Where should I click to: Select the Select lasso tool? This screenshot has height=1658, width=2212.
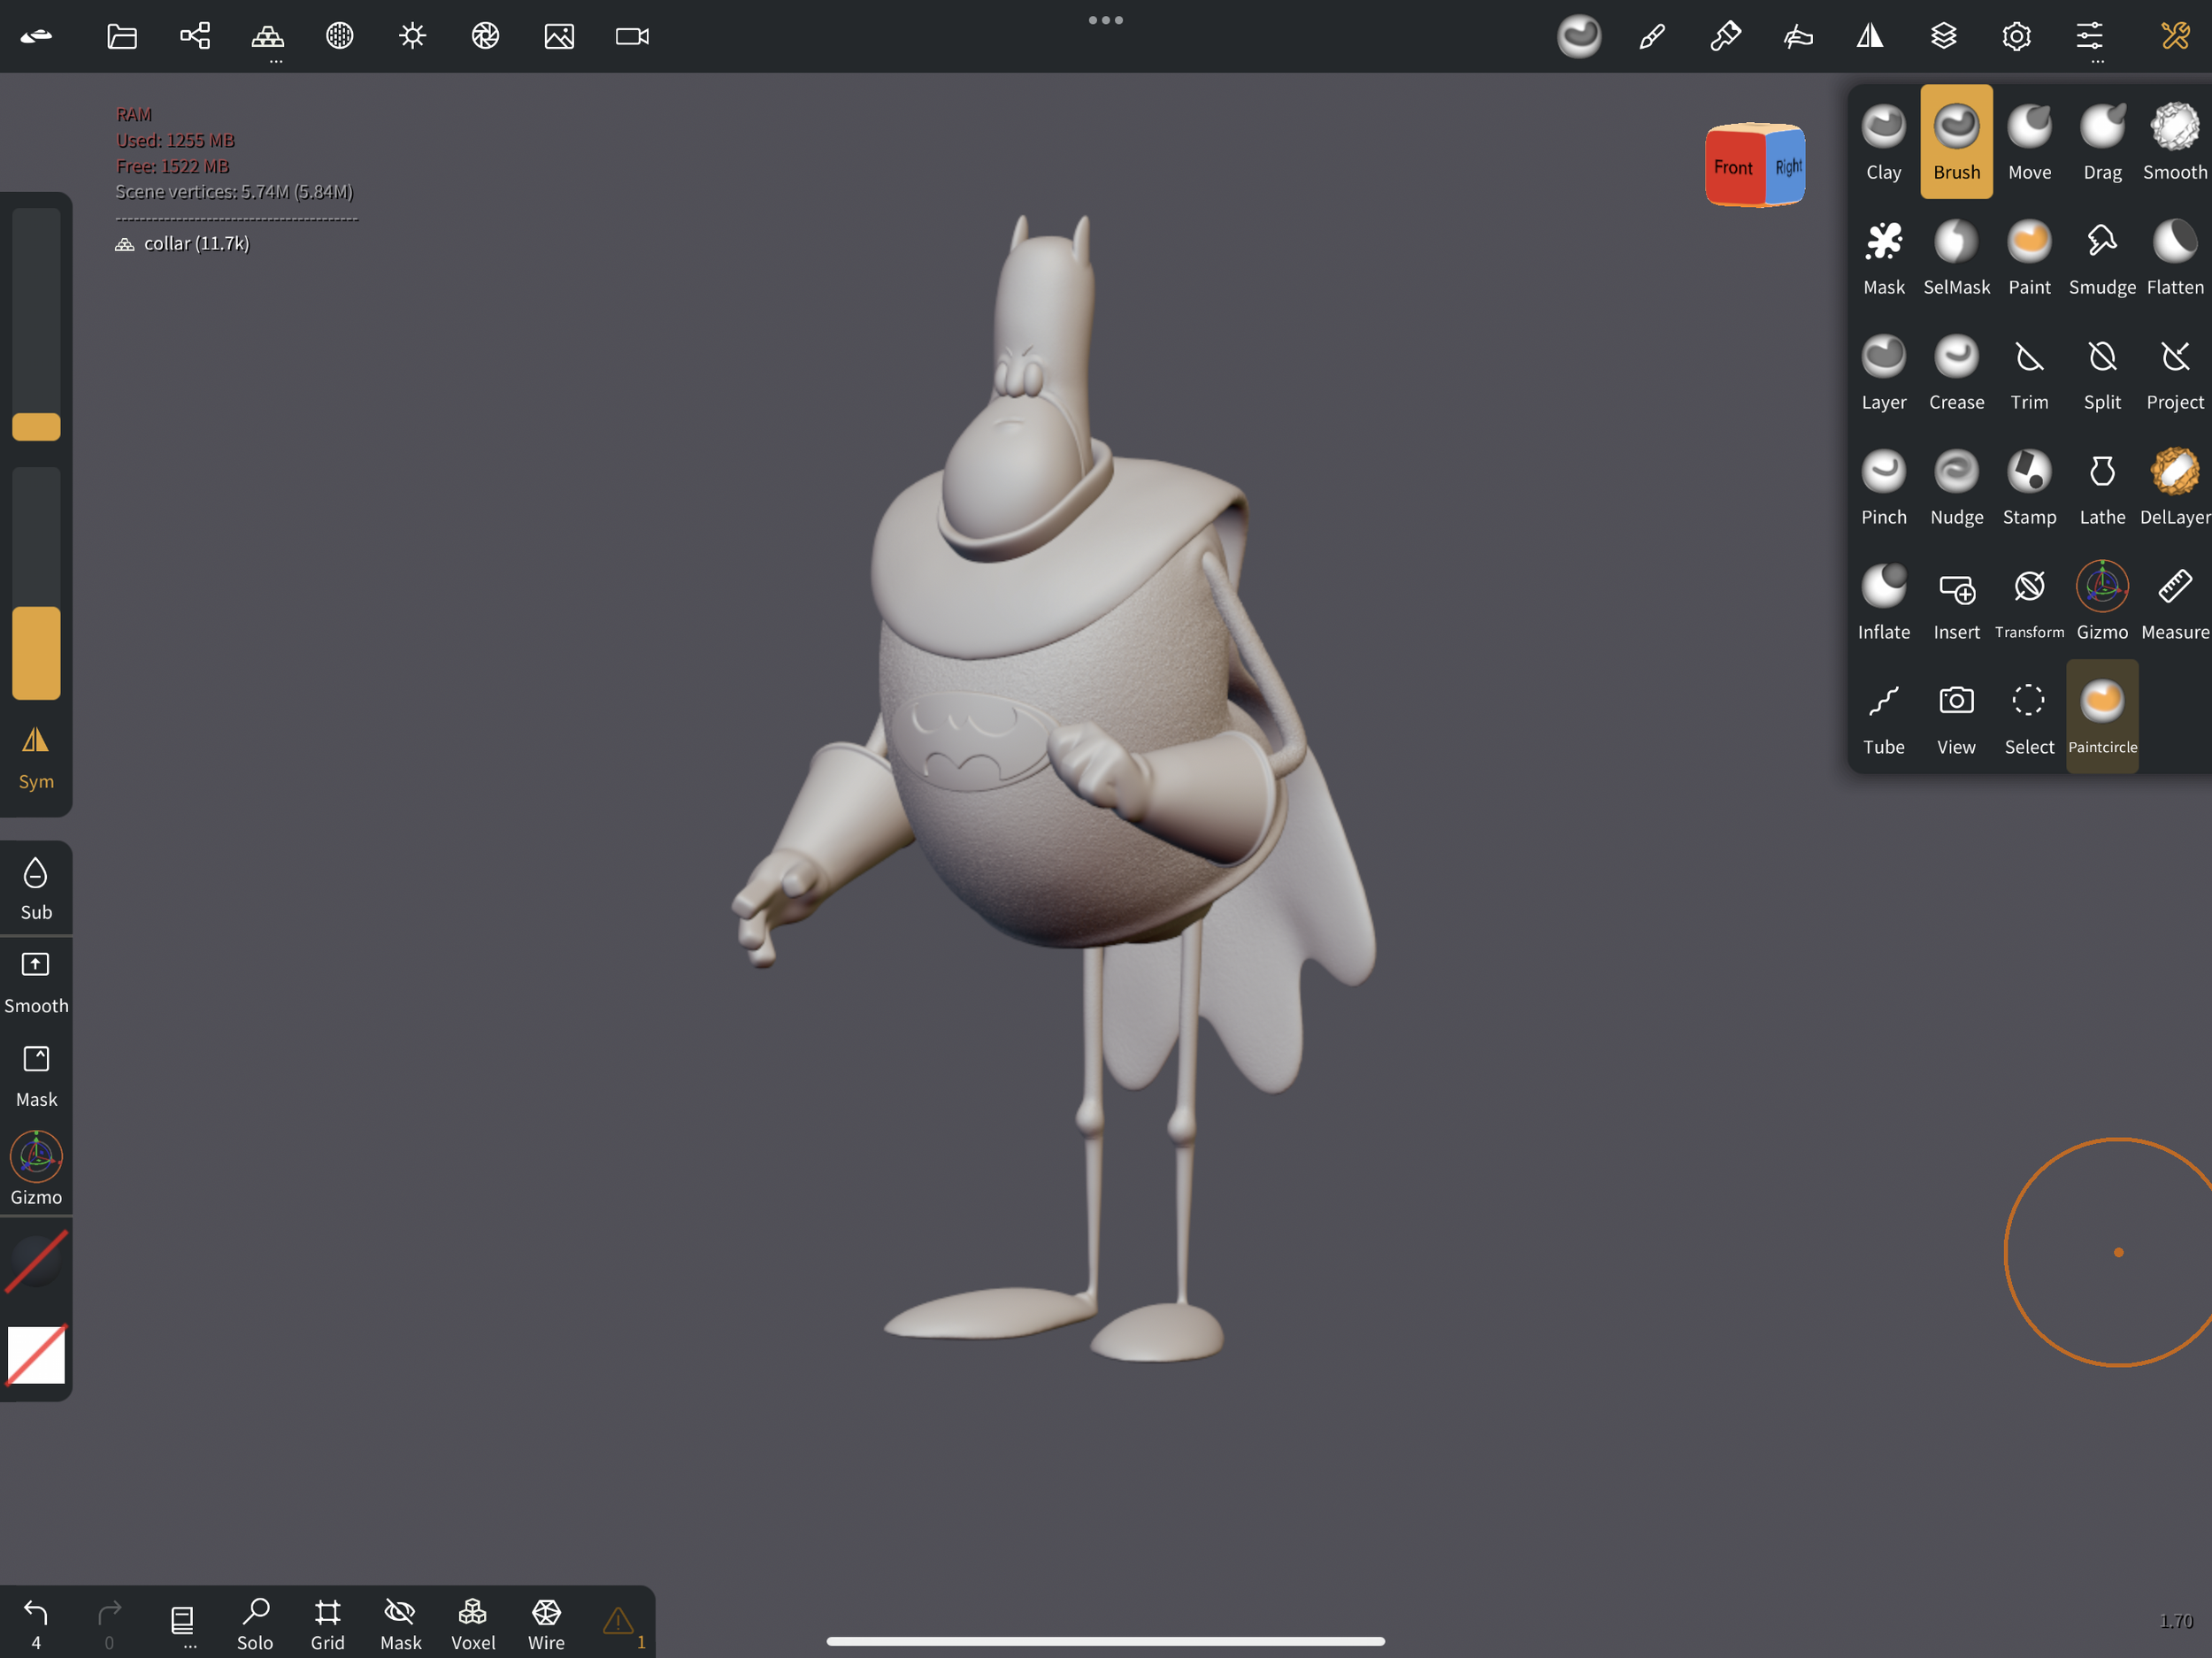(2029, 717)
